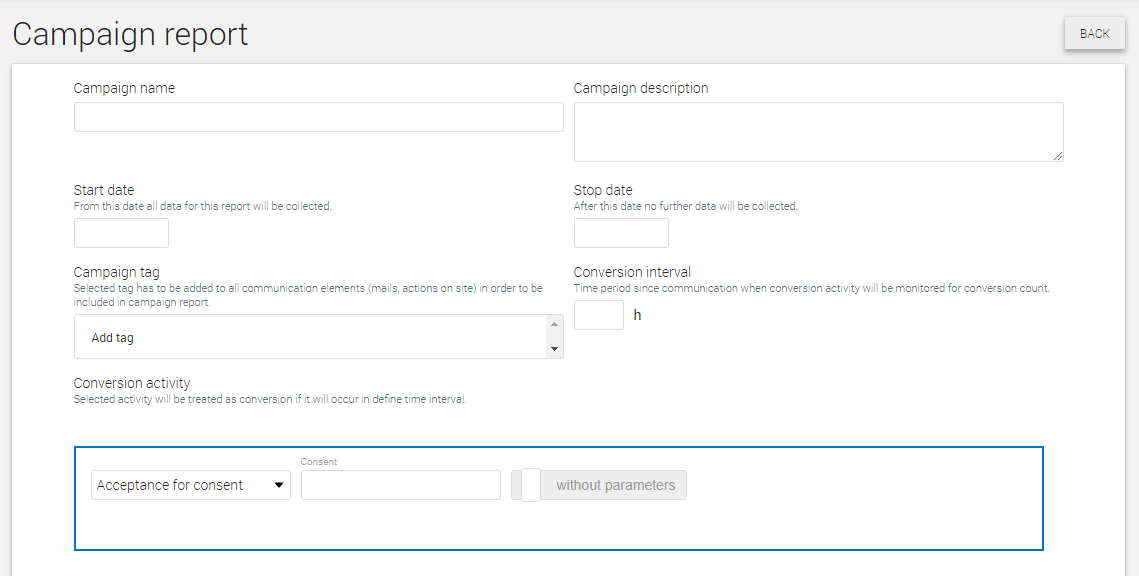Open the Acceptance for consent dropdown
Viewport: 1139px width, 576px height.
click(x=190, y=485)
